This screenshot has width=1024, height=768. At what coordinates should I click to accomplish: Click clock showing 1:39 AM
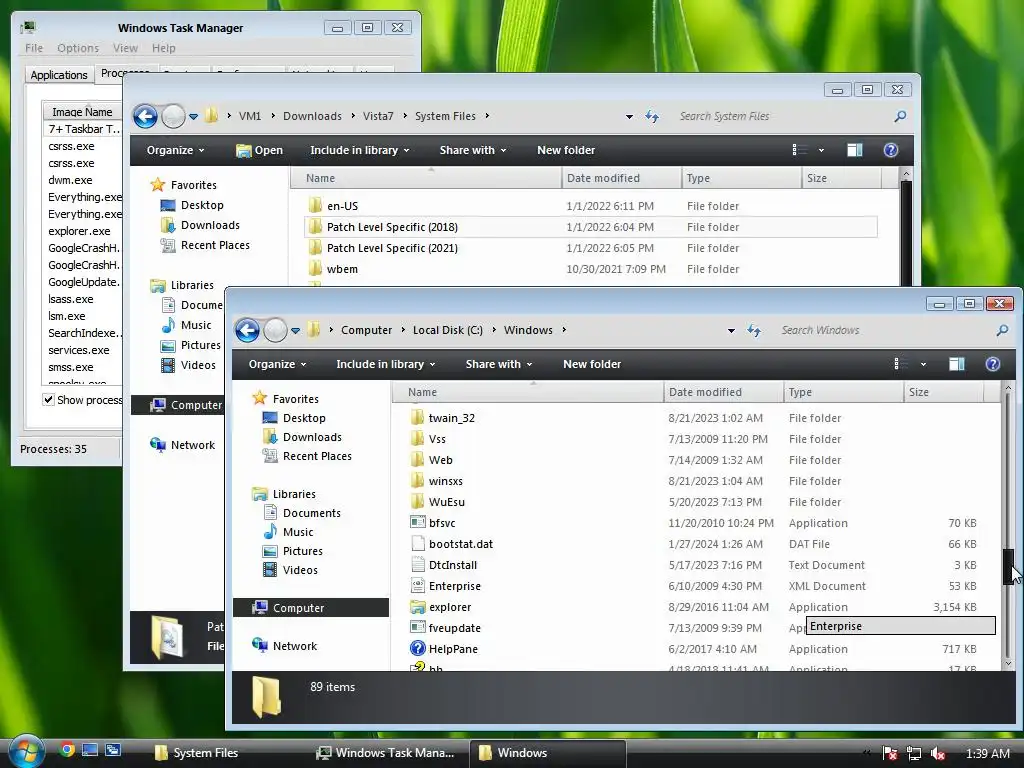(x=987, y=753)
